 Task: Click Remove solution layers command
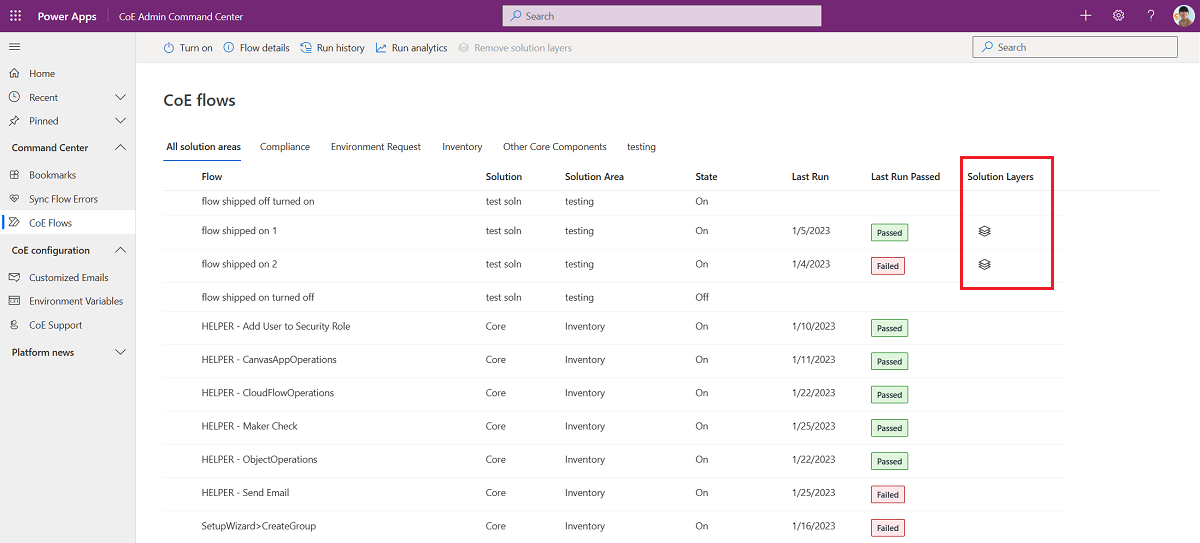(x=515, y=48)
